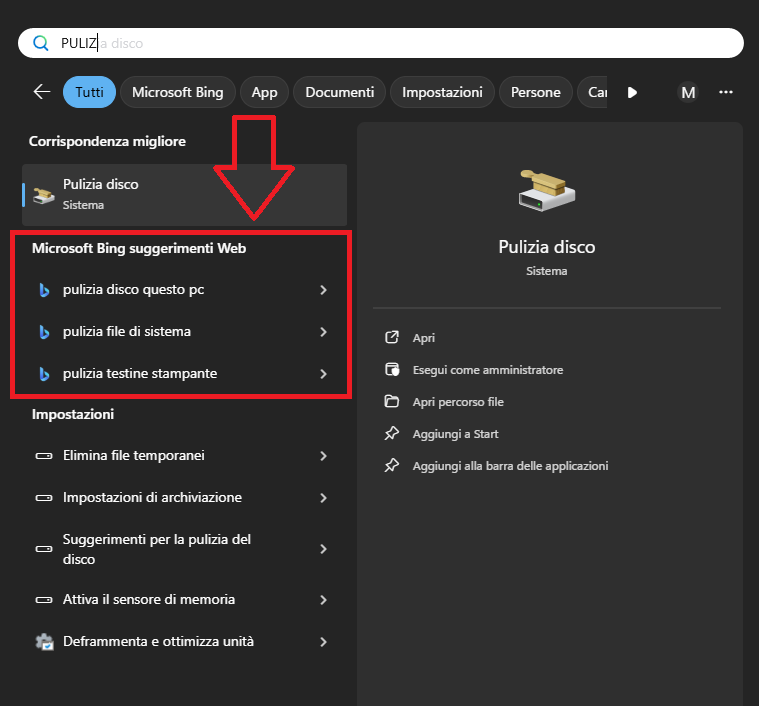Screen dimensions: 759x706
Task: Go back with the left arrow
Action: pyautogui.click(x=42, y=91)
